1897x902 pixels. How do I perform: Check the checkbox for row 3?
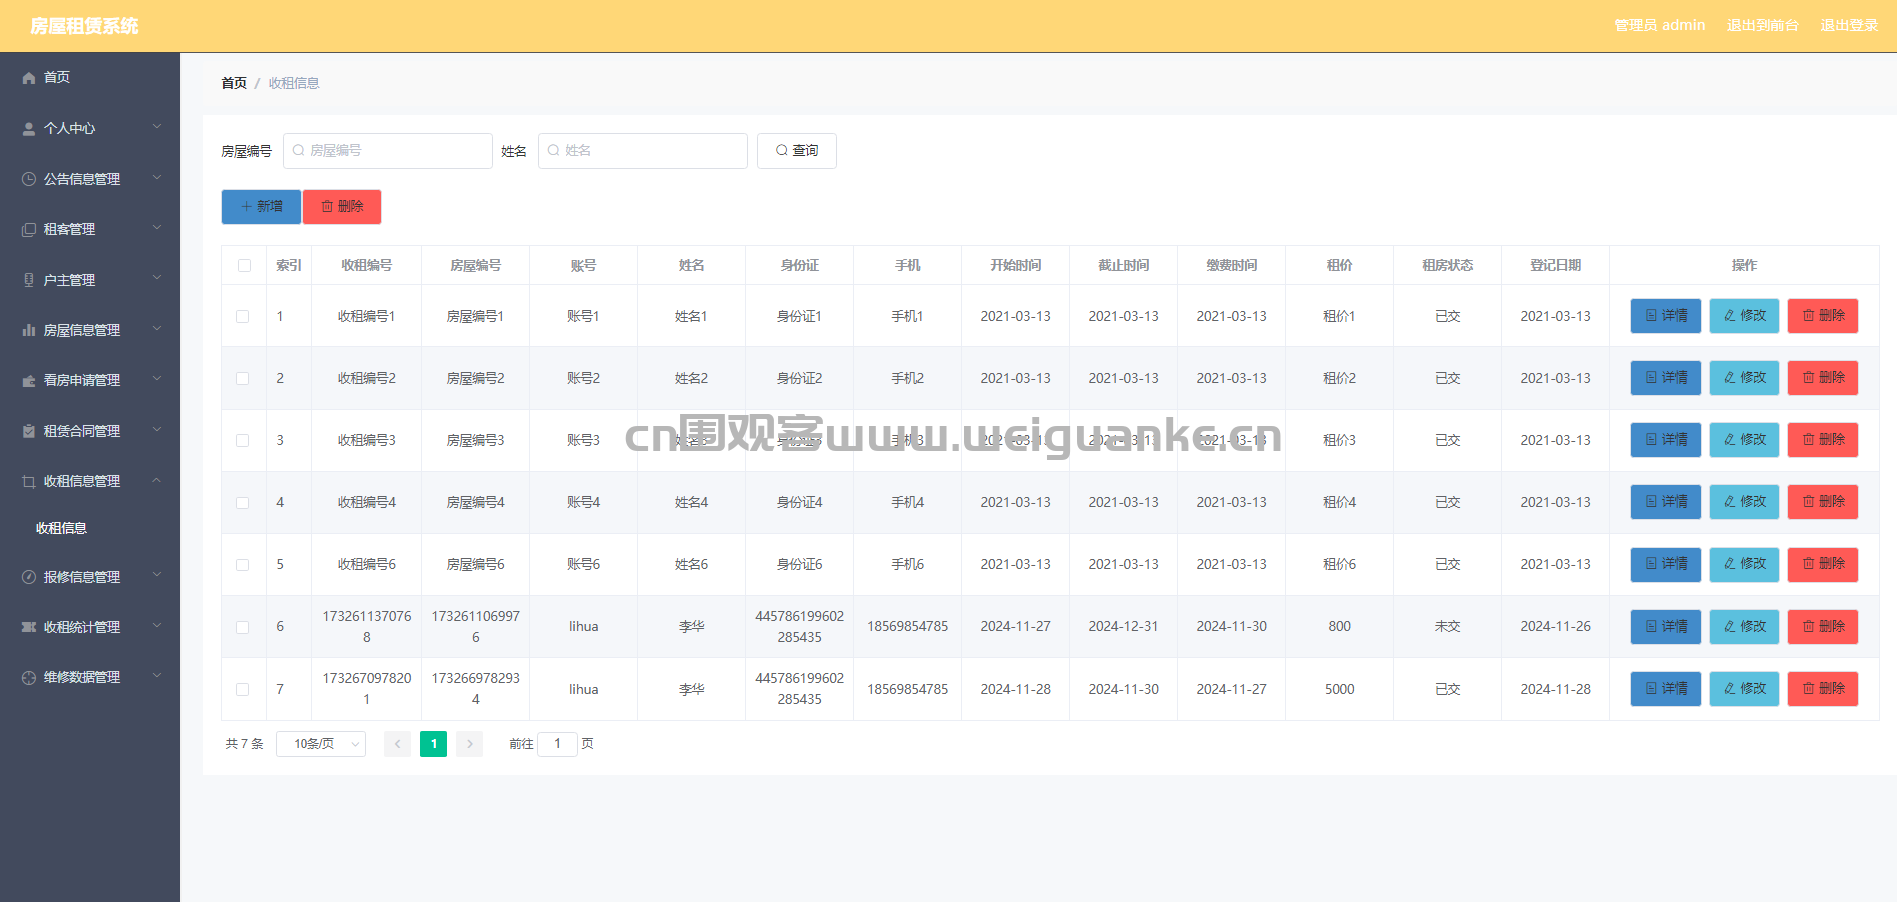coord(243,440)
